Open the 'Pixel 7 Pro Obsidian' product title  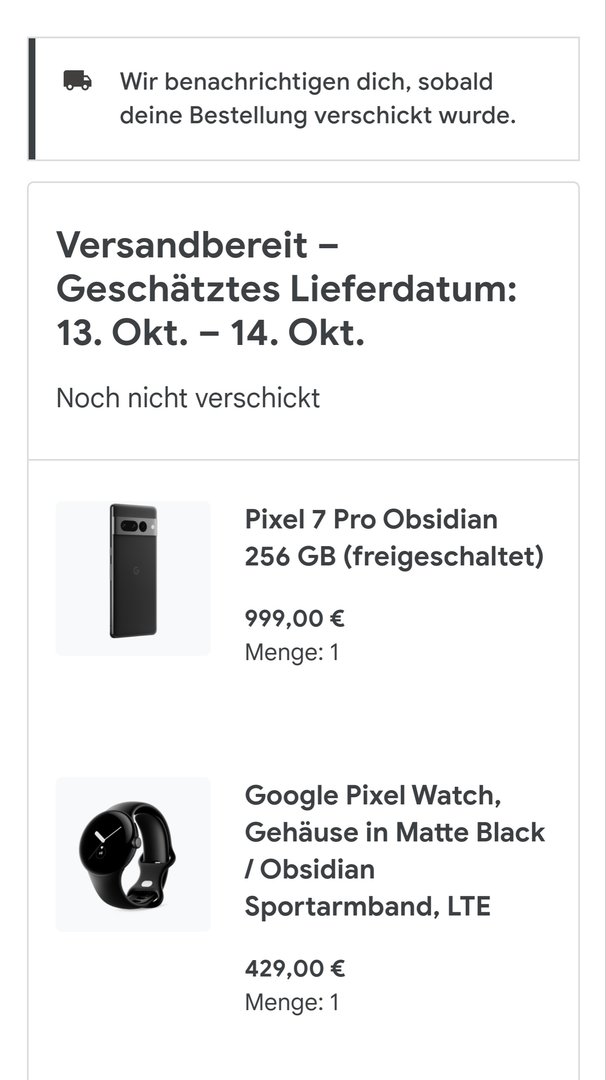[x=371, y=519]
